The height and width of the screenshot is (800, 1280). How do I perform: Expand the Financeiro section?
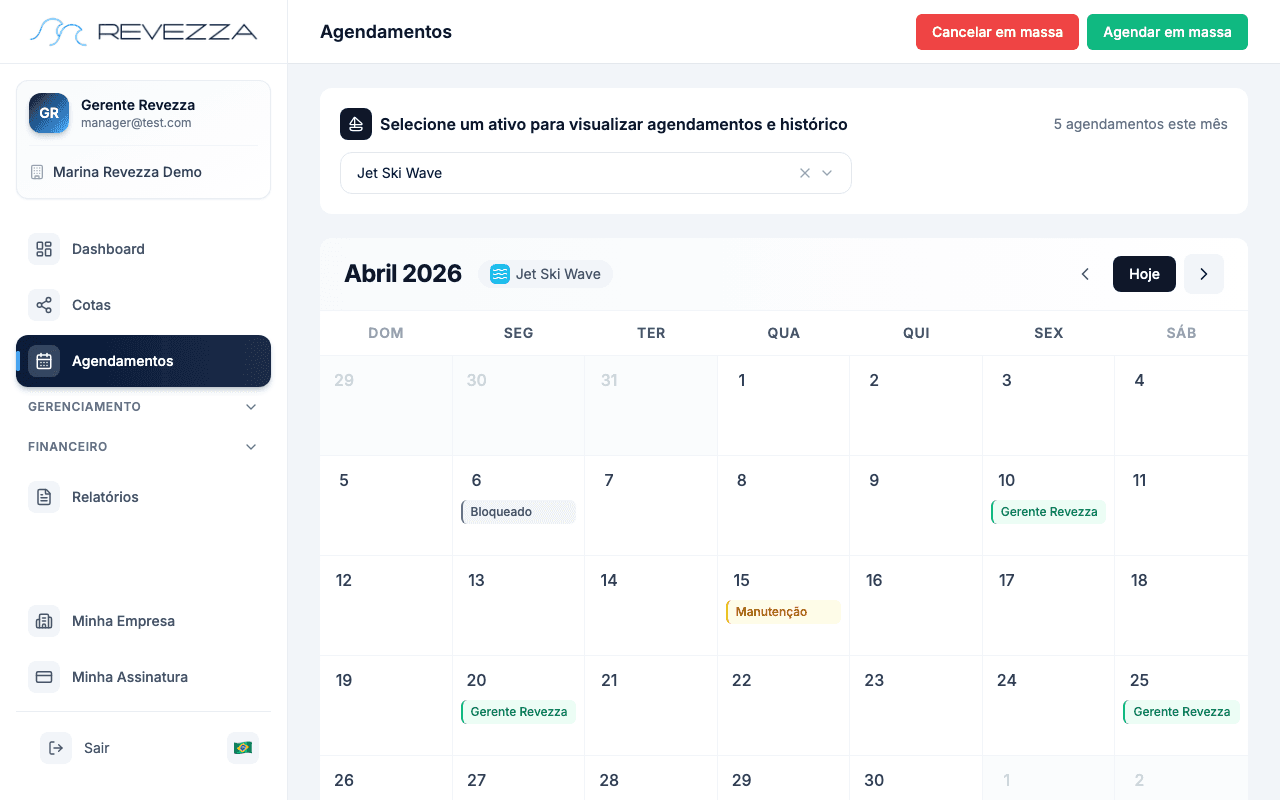[143, 447]
